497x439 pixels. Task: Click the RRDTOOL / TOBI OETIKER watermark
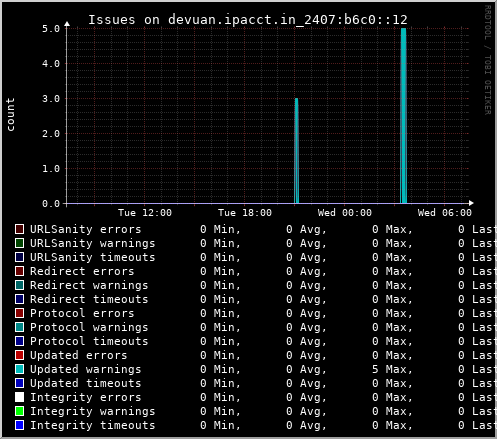click(488, 60)
